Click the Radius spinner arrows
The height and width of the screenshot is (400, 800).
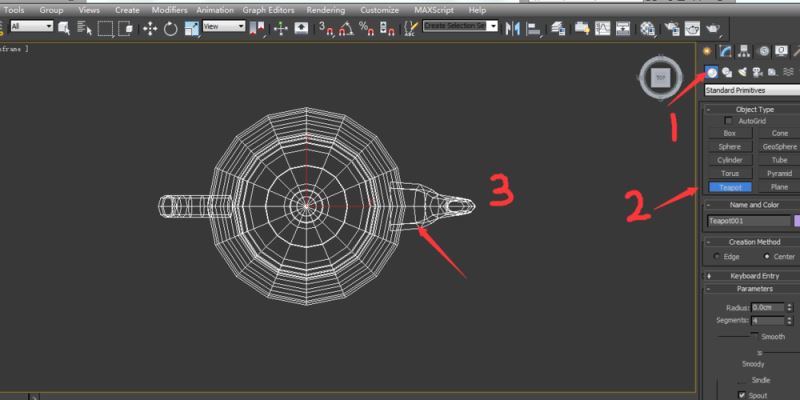790,308
